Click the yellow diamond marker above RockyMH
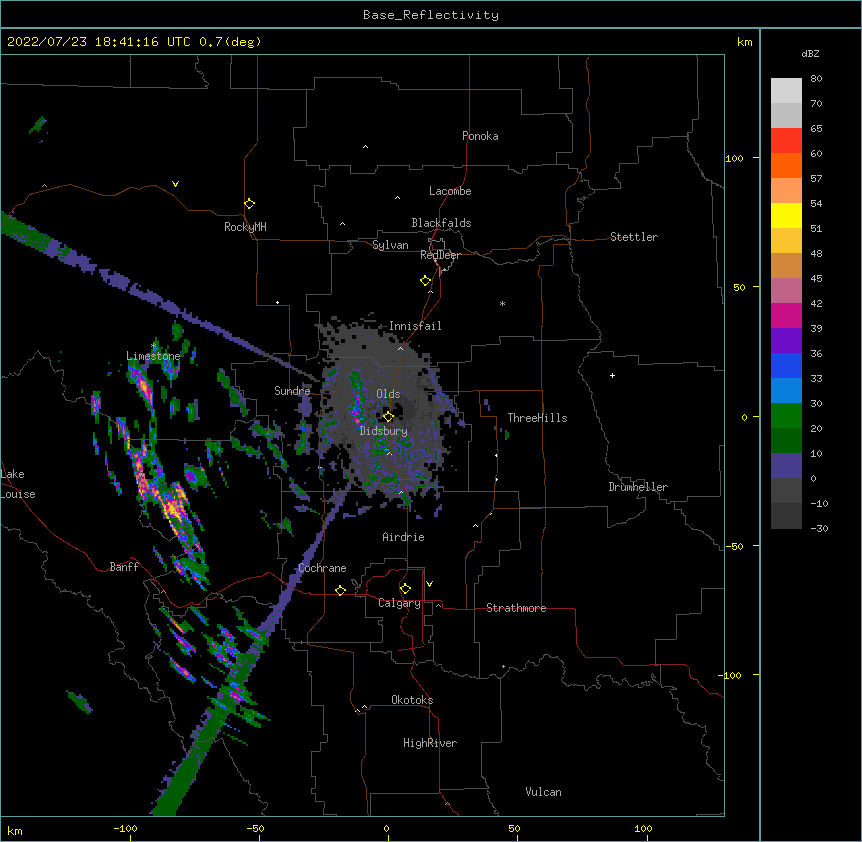Screen dimensions: 862x842 [x=249, y=204]
